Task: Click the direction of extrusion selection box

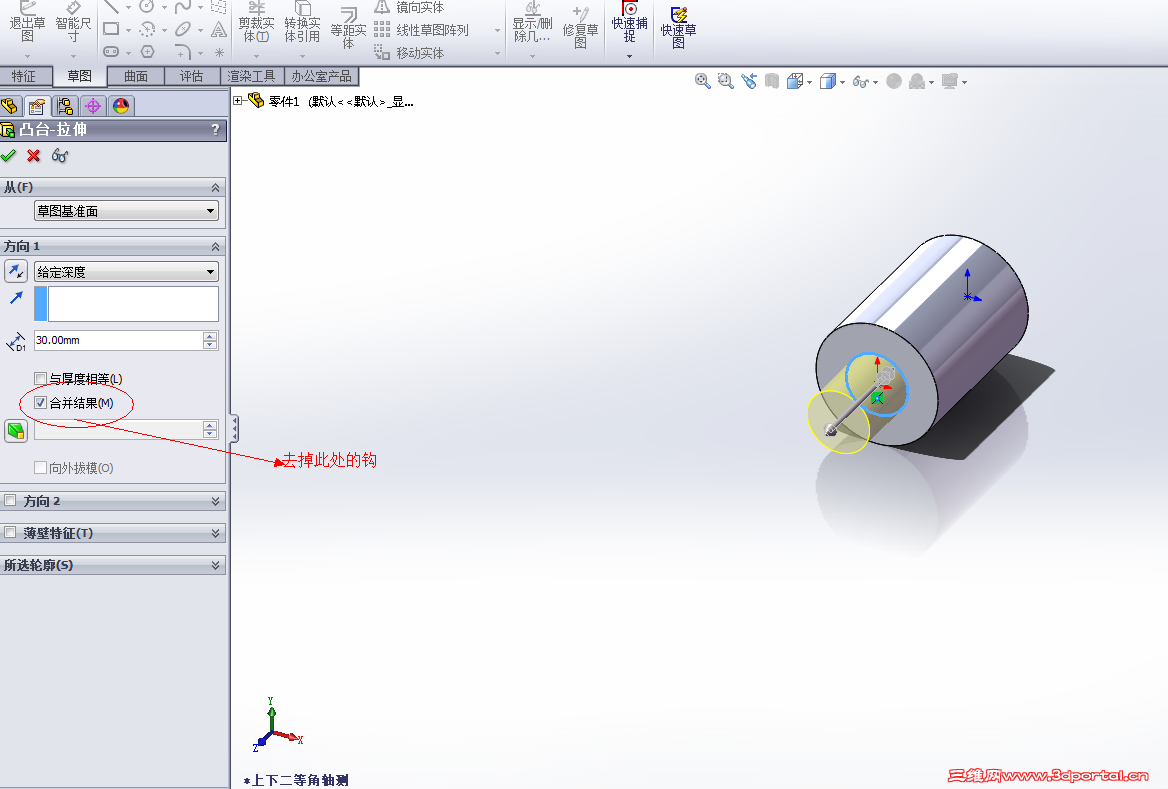Action: [x=126, y=304]
